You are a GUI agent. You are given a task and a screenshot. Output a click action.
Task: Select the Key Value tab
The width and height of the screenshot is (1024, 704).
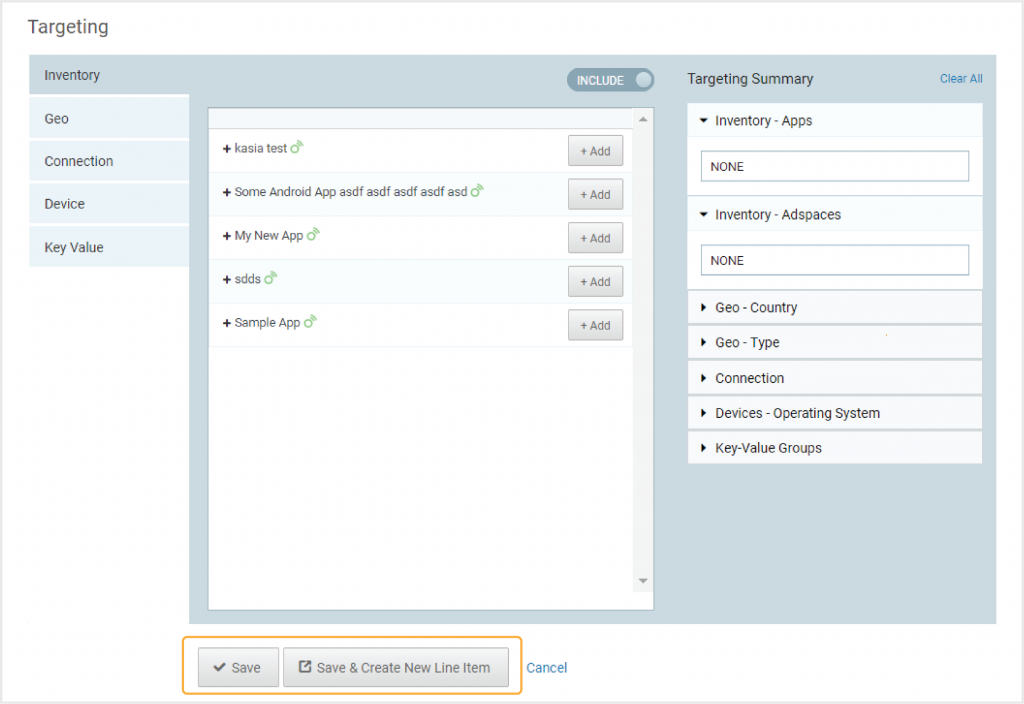pyautogui.click(x=109, y=248)
